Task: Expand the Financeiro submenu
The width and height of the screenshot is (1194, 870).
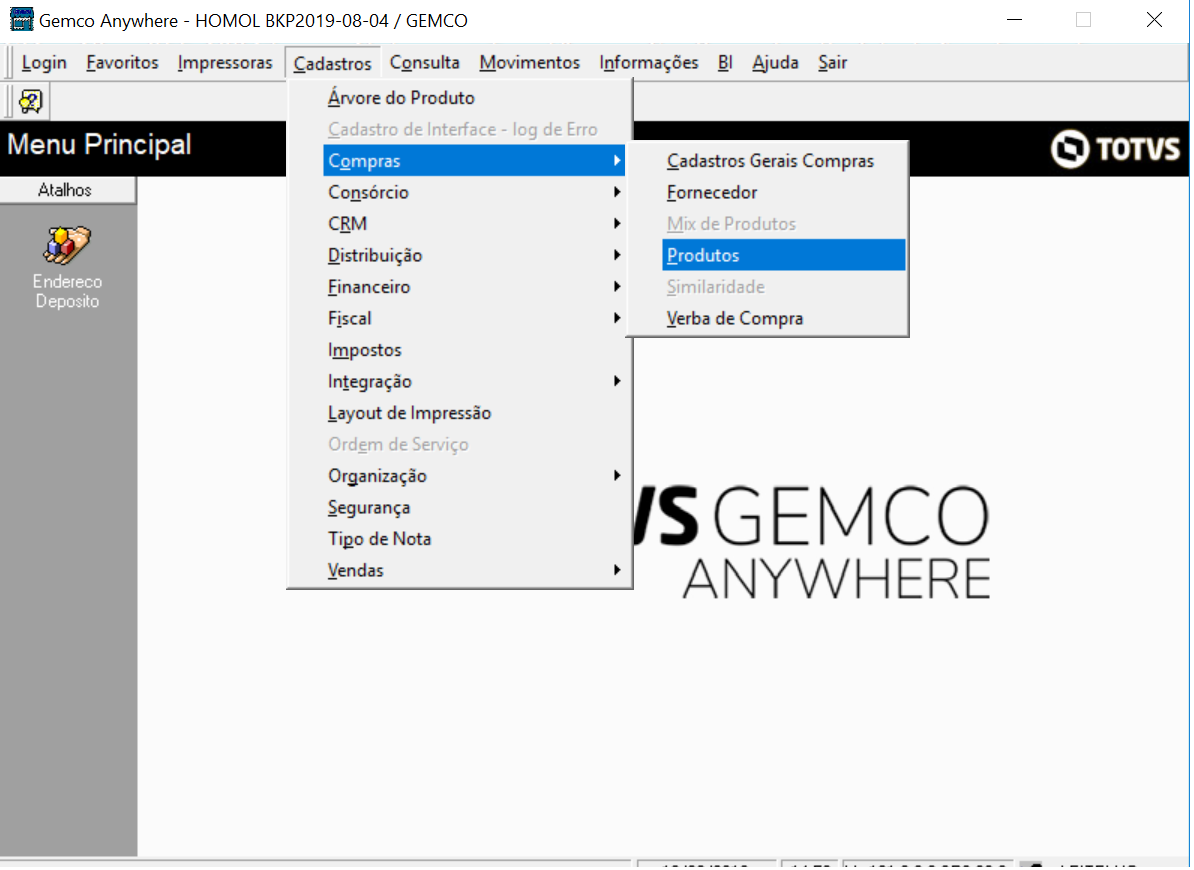Action: pos(475,287)
